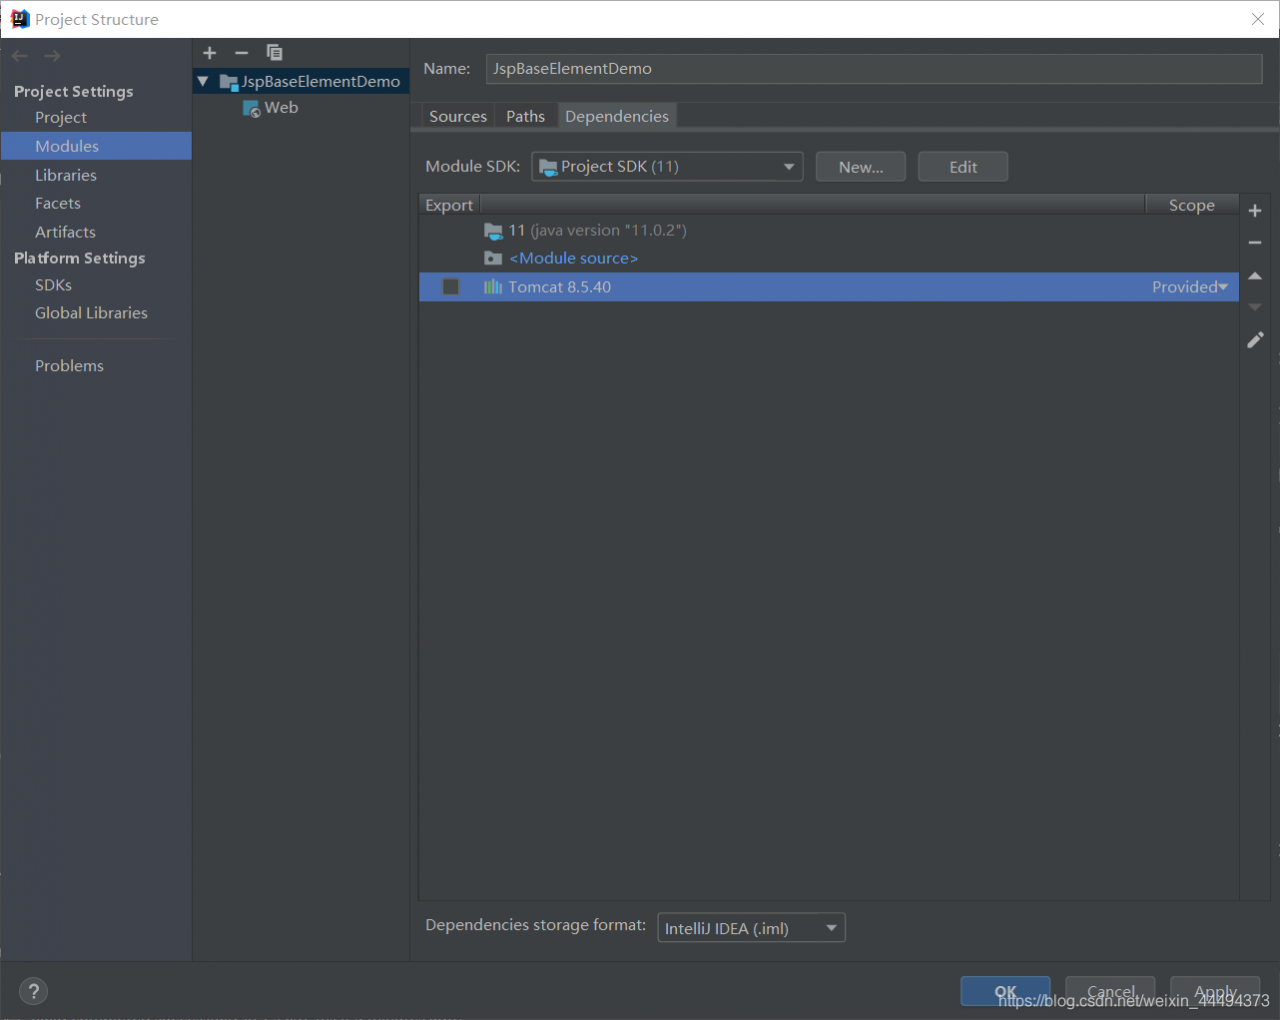
Task: Click the Cancel button
Action: coord(1110,991)
